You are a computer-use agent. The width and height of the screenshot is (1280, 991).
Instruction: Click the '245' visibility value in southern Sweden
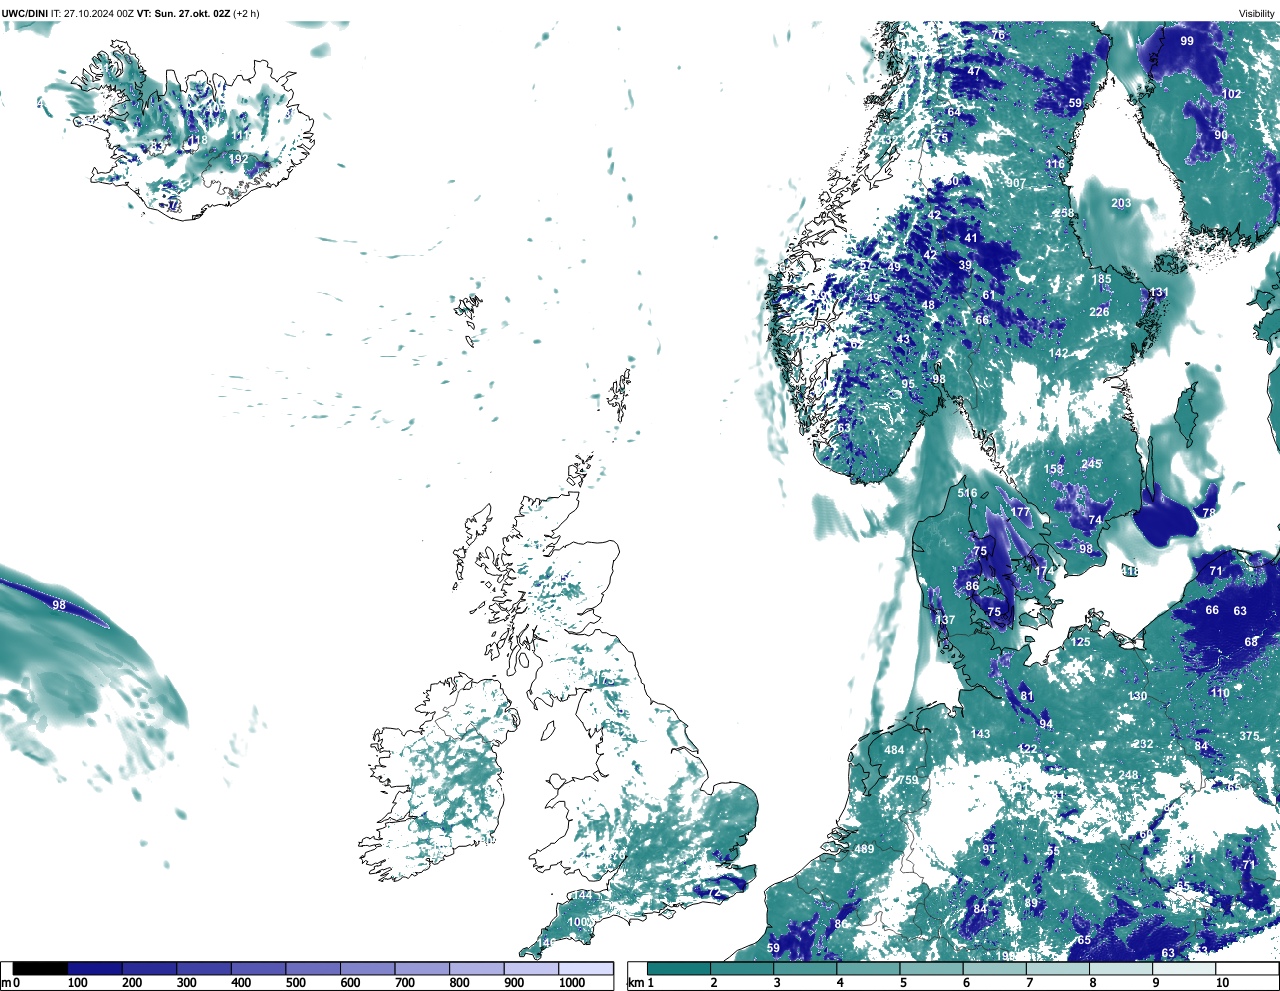tap(1091, 464)
